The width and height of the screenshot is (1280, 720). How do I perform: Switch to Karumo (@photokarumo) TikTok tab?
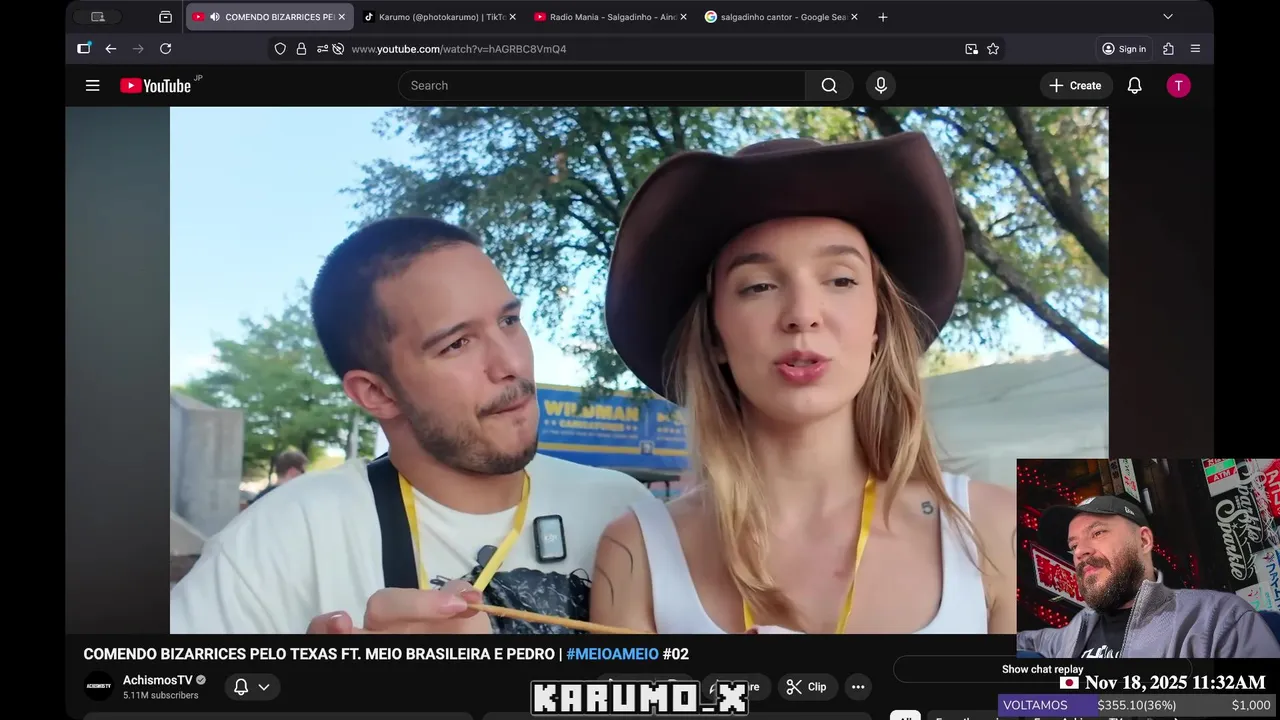click(438, 17)
